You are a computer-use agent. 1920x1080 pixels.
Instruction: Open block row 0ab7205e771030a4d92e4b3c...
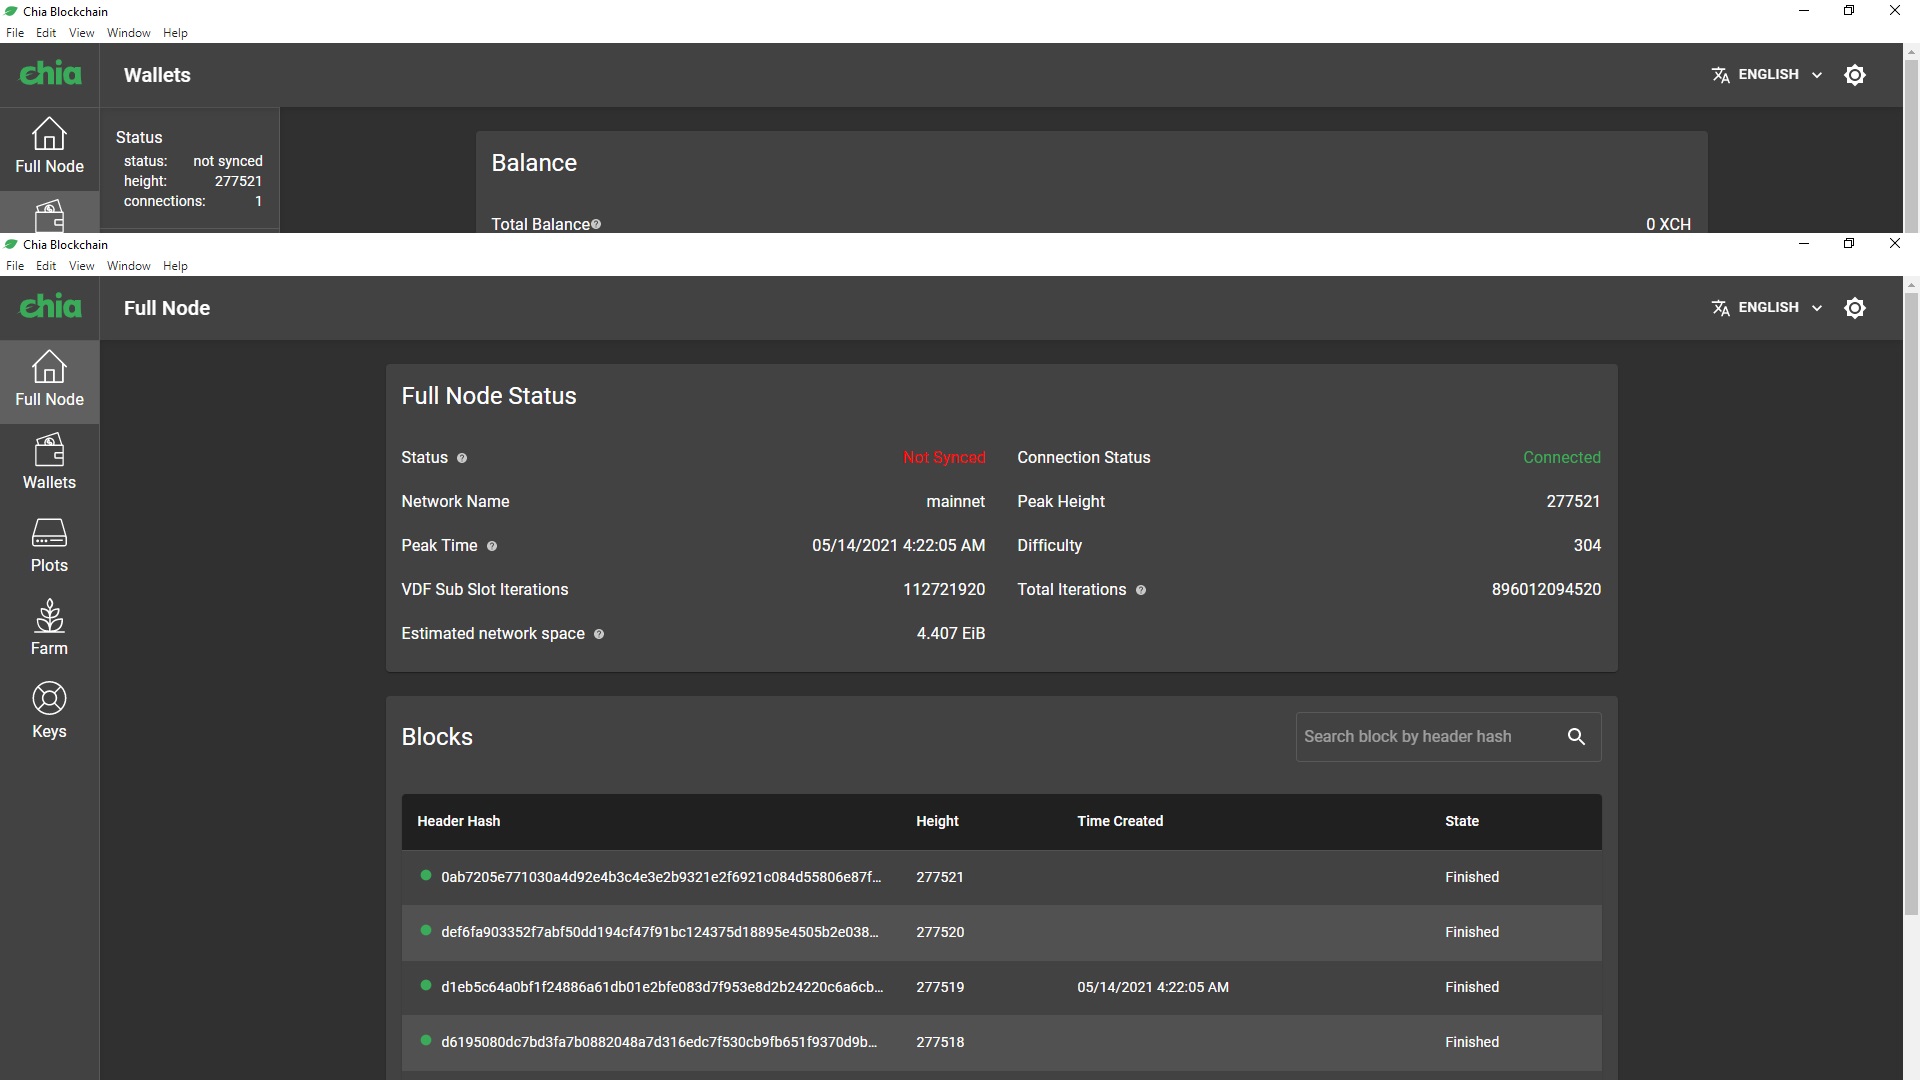[1001, 877]
